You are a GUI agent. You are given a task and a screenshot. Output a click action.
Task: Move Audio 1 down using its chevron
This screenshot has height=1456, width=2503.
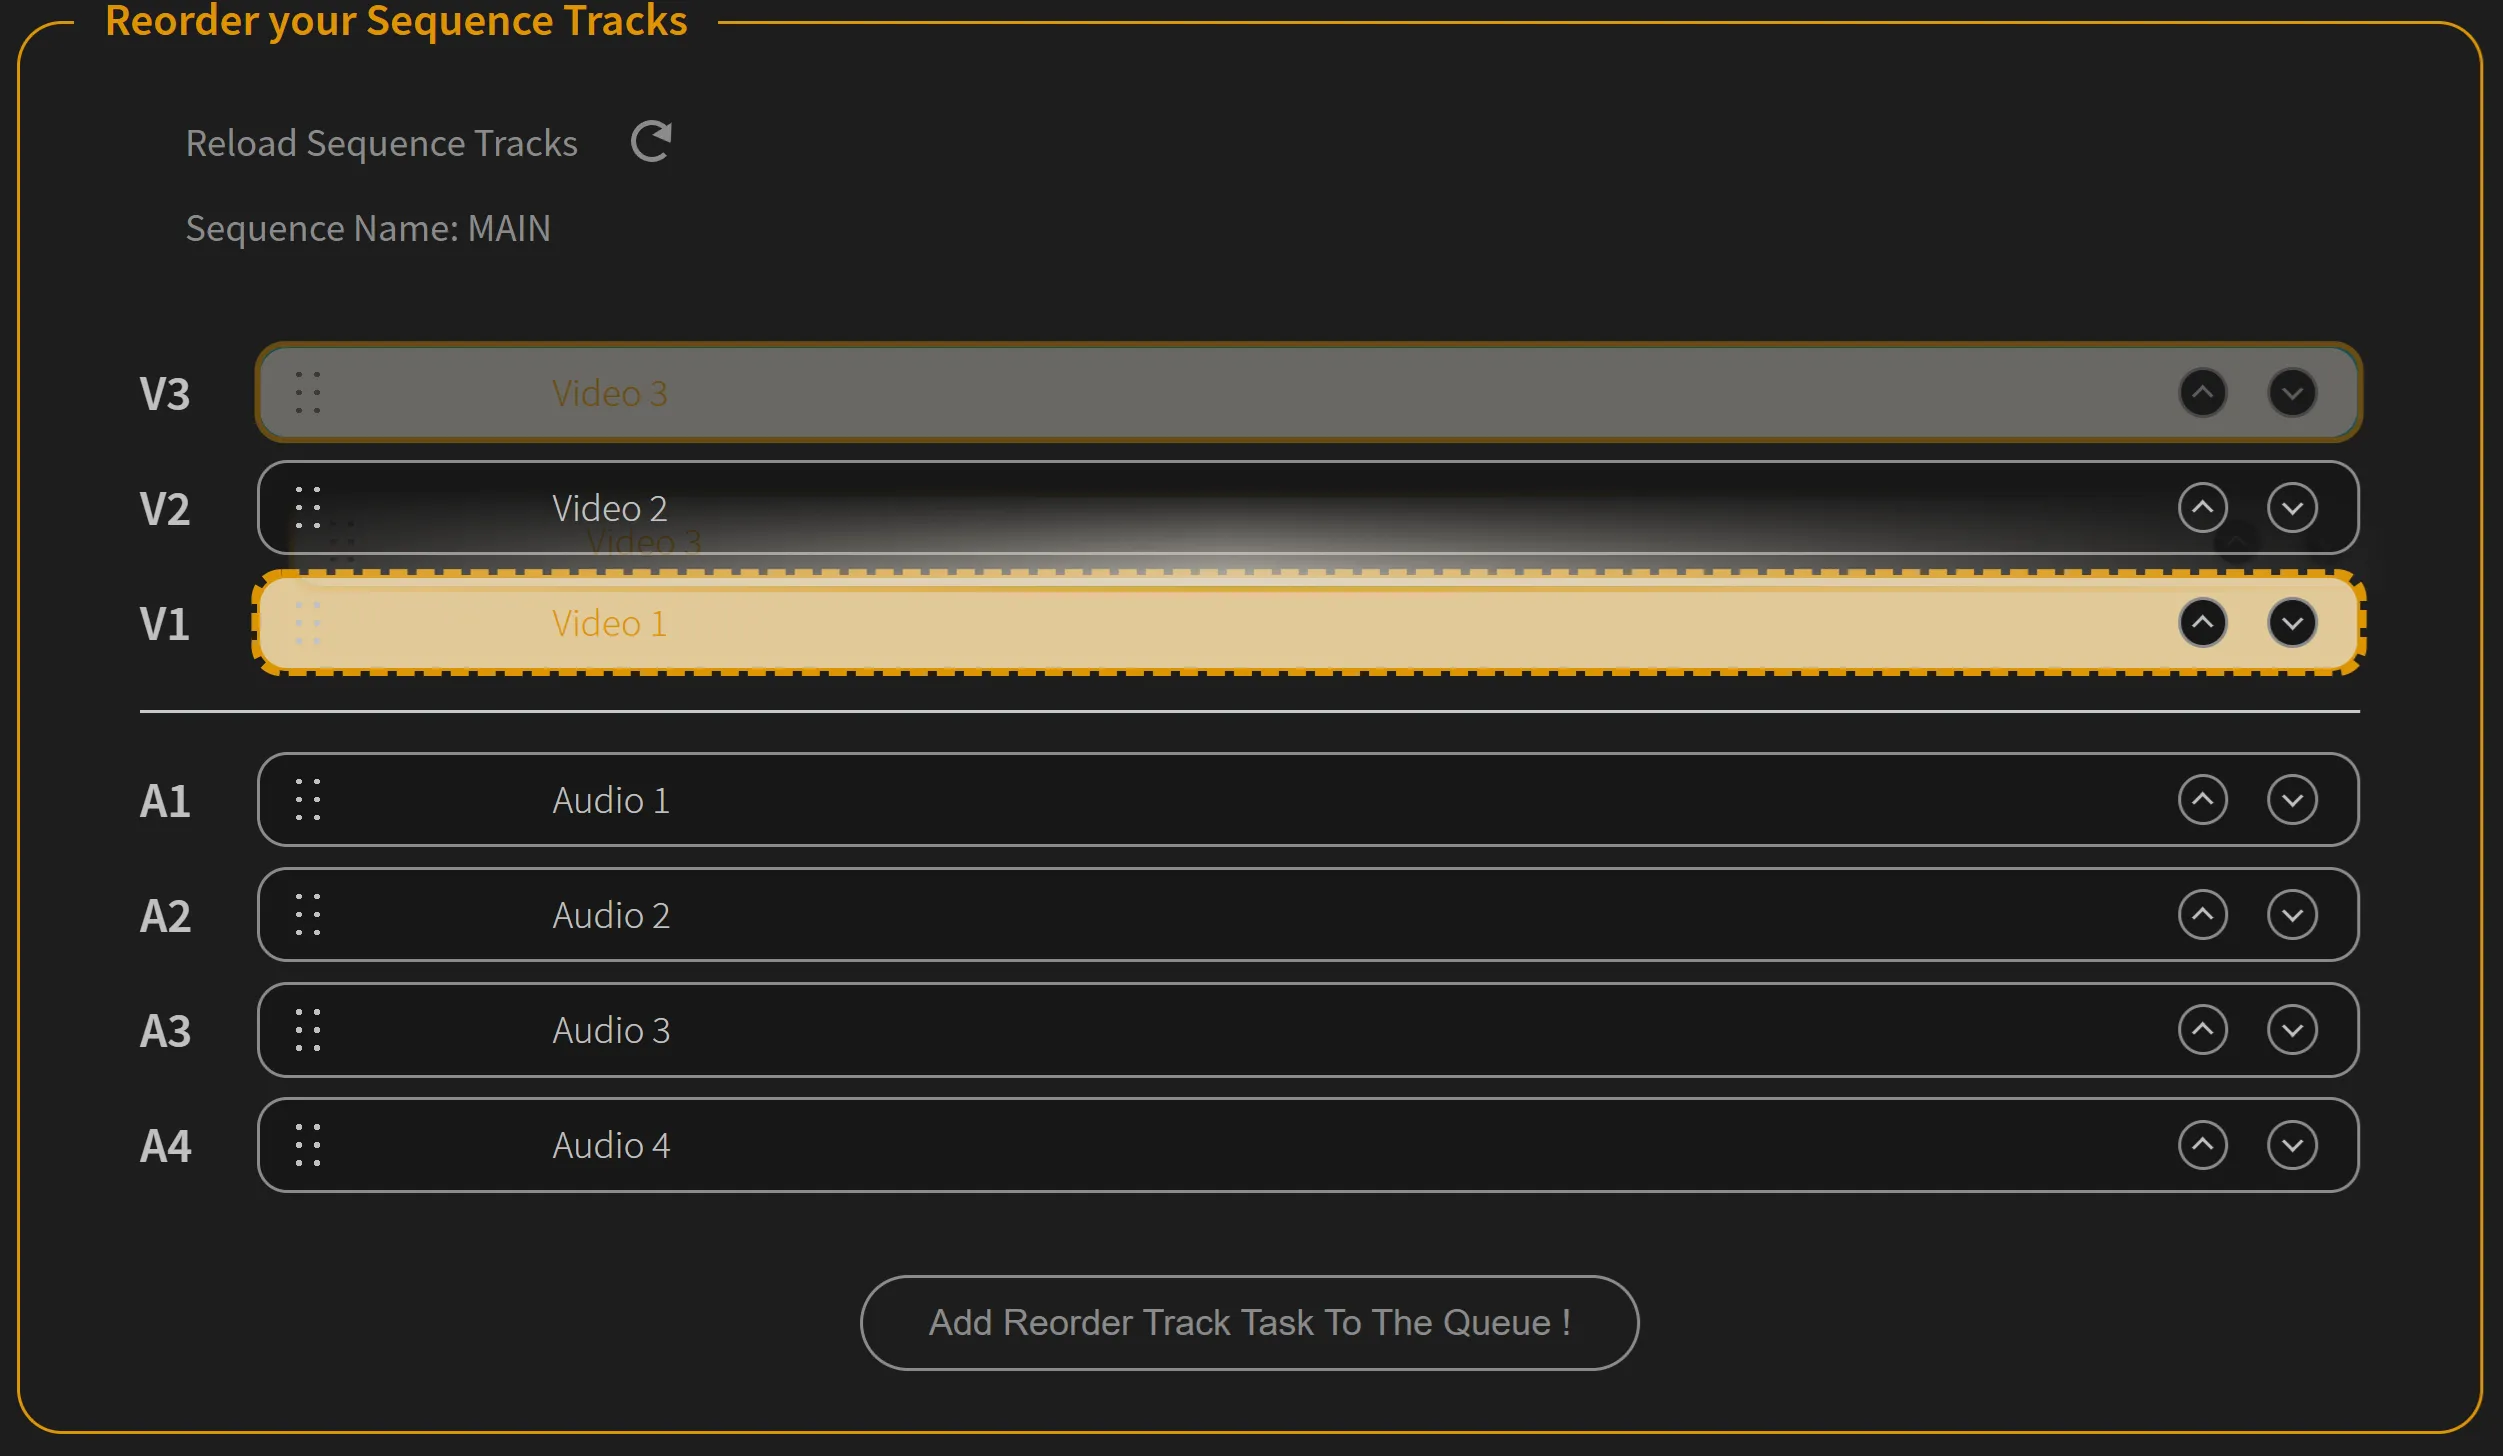2292,799
